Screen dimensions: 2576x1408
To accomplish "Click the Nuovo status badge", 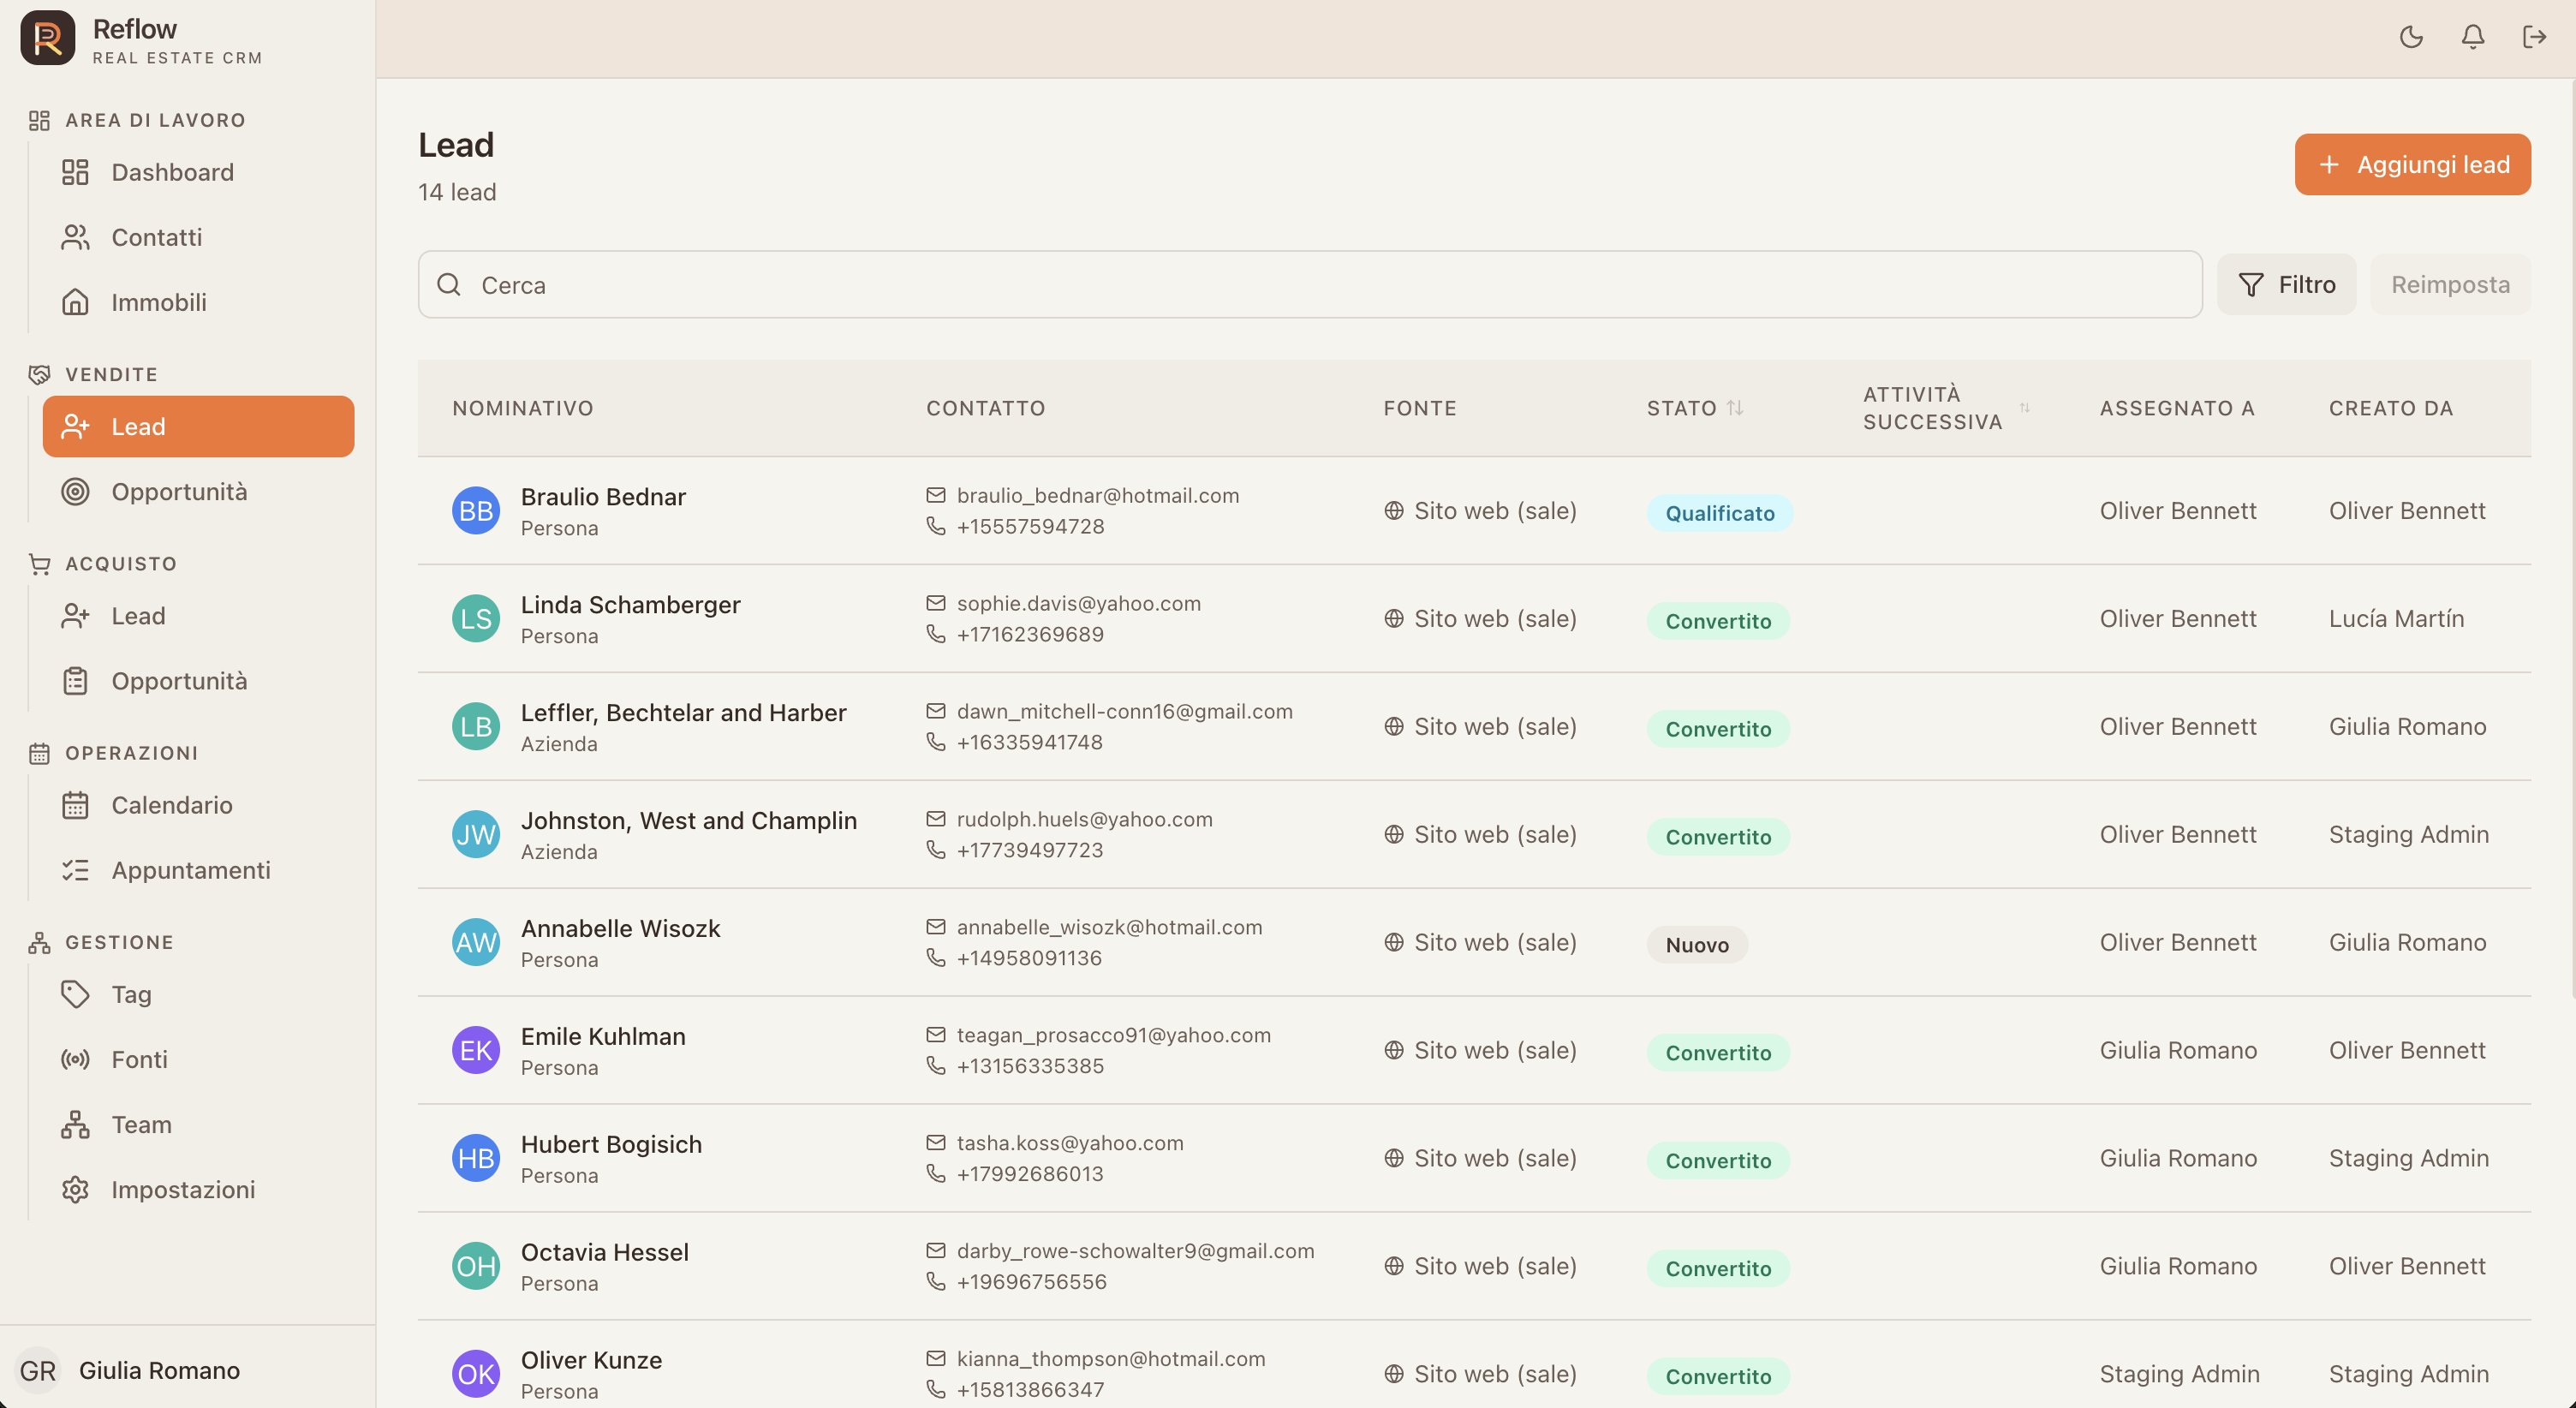I will 1697,945.
